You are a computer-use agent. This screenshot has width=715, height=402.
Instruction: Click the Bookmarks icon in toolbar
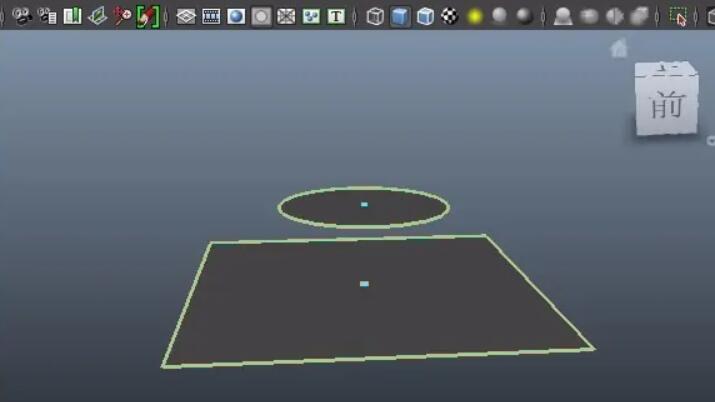click(x=72, y=16)
